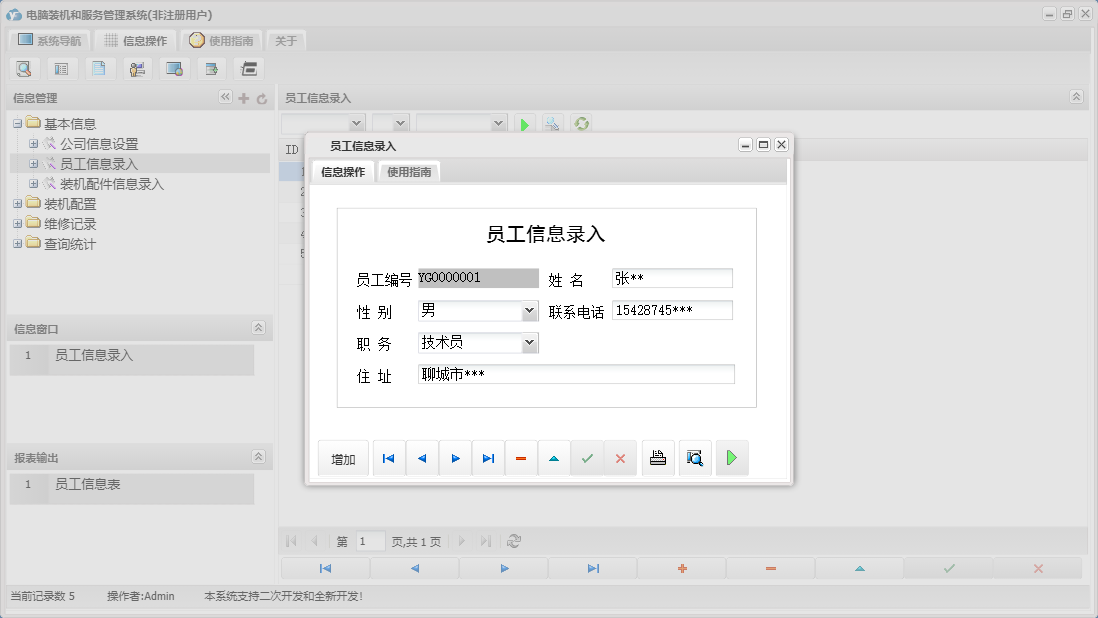Select the employee info icon in main toolbar
The image size is (1098, 618).
[137, 68]
